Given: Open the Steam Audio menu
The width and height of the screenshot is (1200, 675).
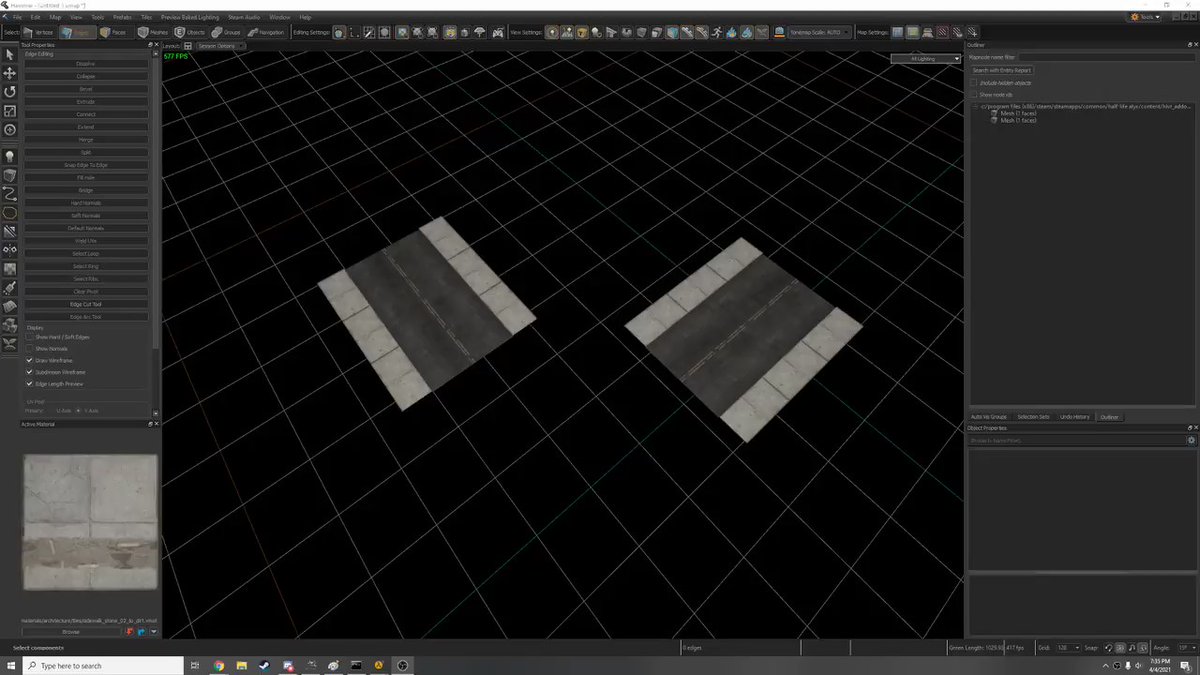Looking at the screenshot, I should pos(245,17).
